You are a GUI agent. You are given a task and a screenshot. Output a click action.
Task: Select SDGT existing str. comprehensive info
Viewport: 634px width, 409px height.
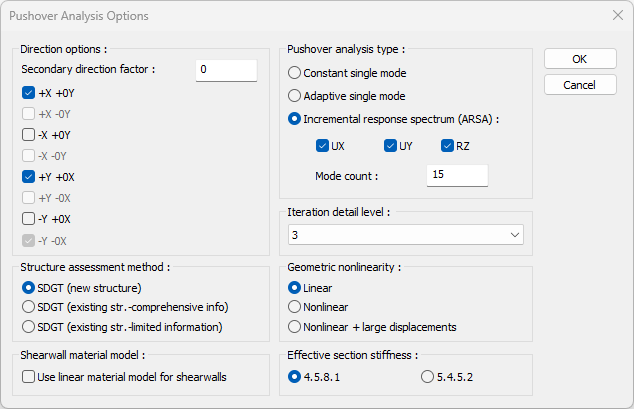[29, 307]
